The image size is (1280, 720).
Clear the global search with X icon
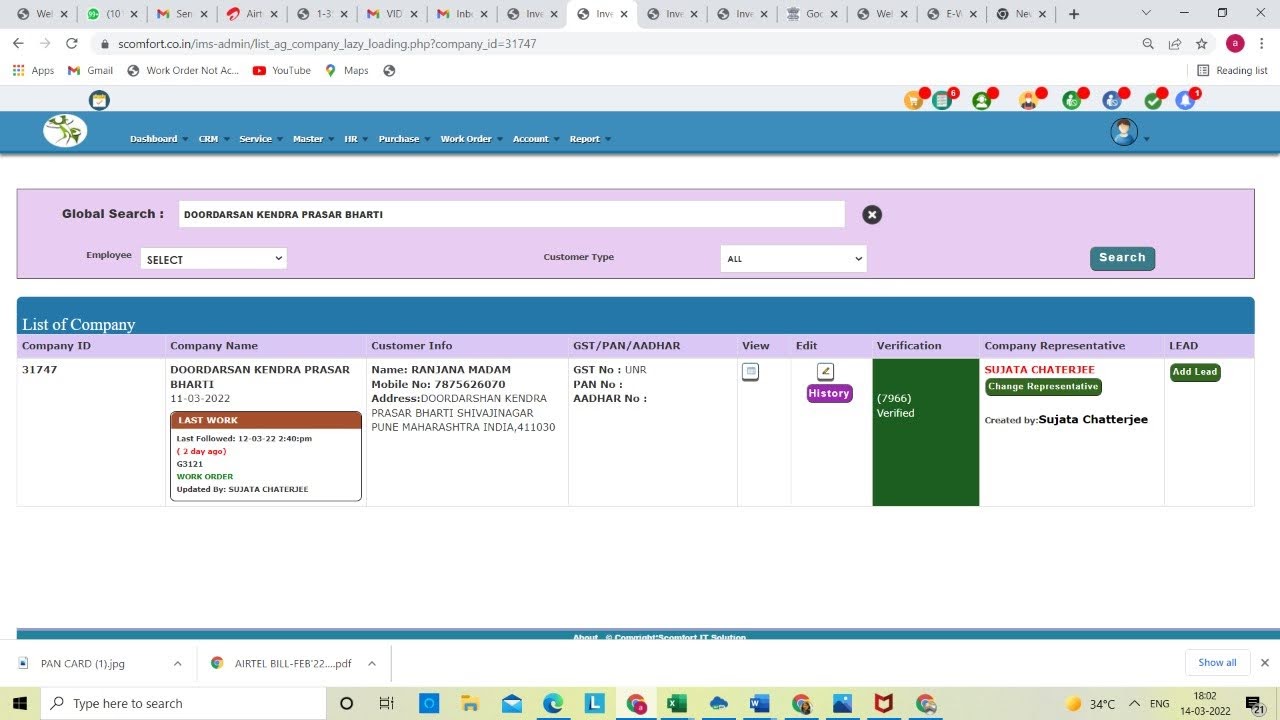(872, 214)
